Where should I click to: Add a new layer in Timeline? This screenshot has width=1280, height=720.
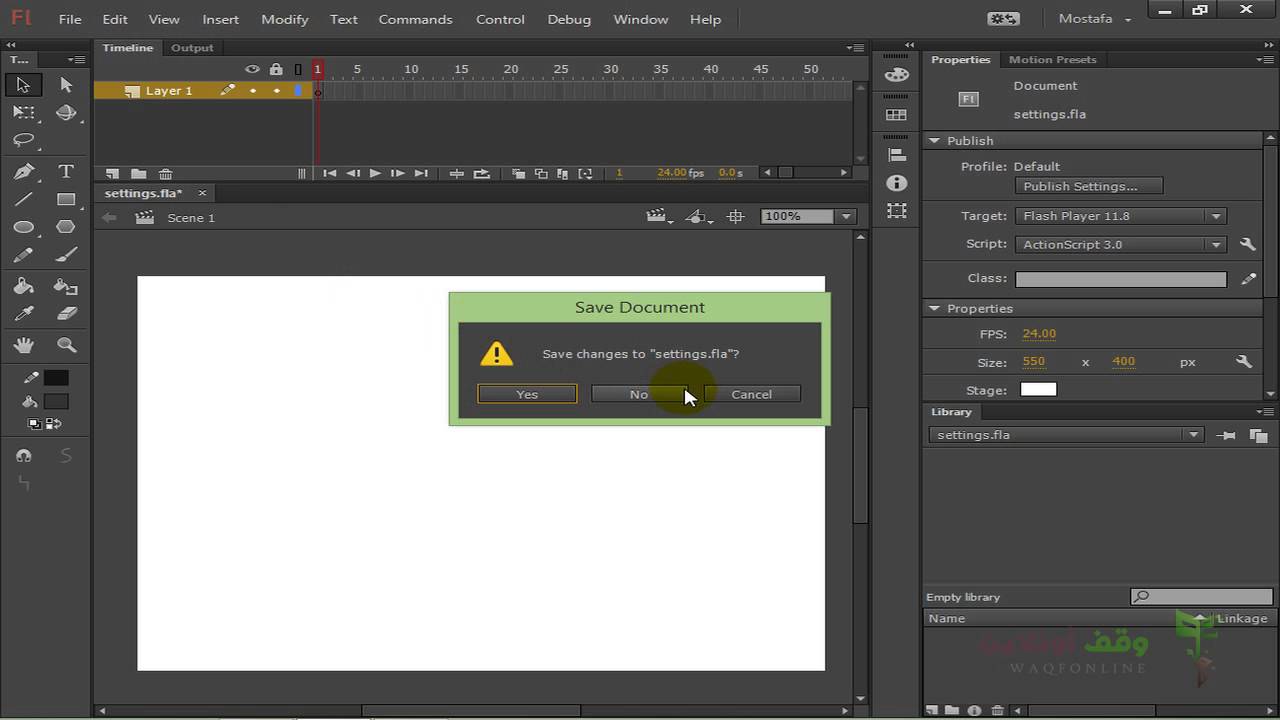pyautogui.click(x=112, y=174)
